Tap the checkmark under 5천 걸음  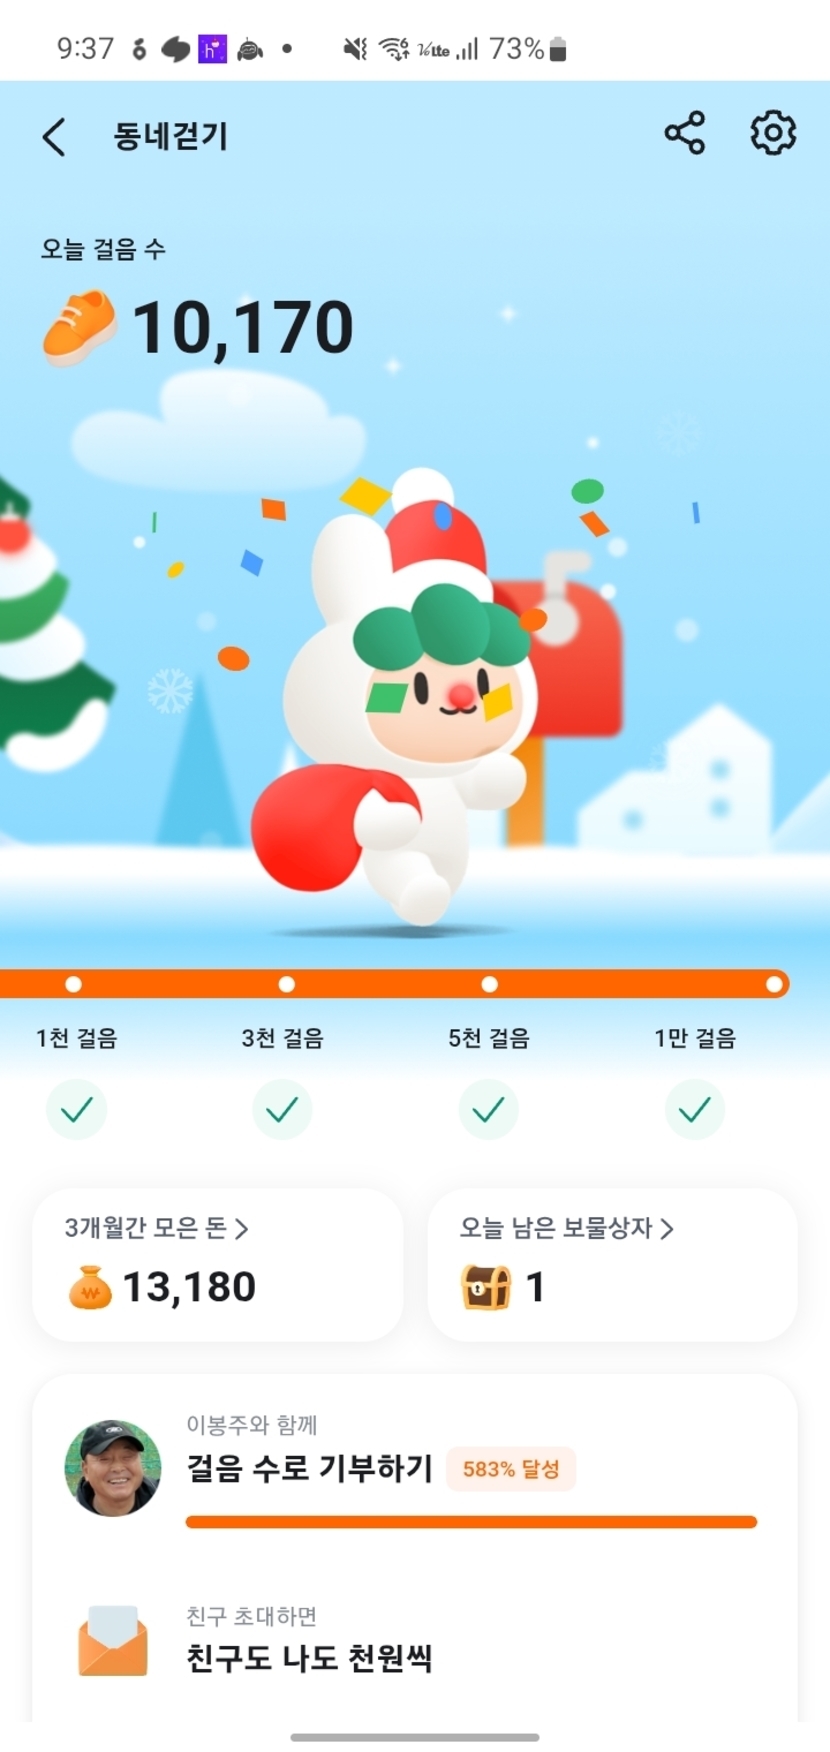click(489, 1109)
